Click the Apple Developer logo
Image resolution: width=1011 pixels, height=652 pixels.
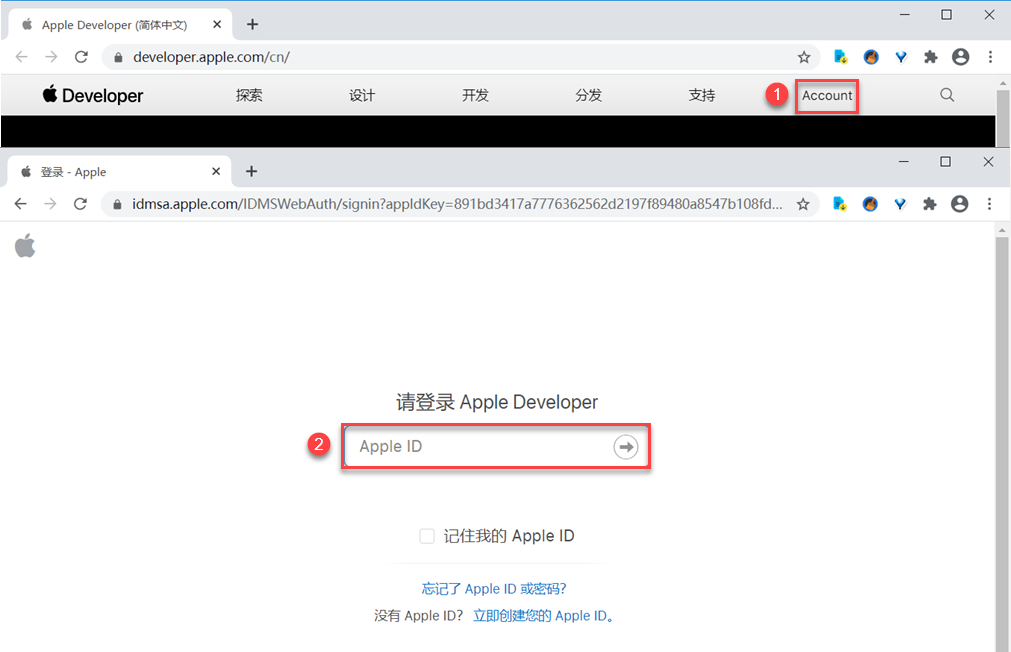click(x=93, y=95)
